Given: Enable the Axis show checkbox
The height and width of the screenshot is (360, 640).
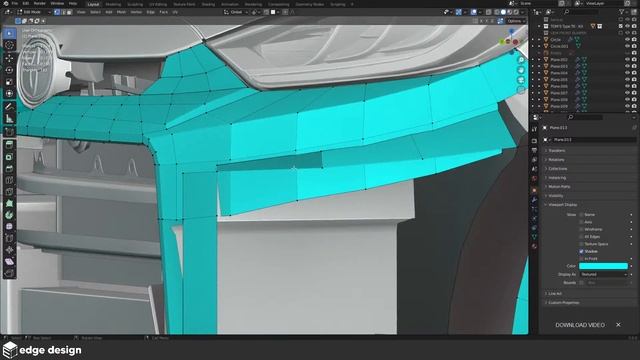Looking at the screenshot, I should click(x=581, y=222).
